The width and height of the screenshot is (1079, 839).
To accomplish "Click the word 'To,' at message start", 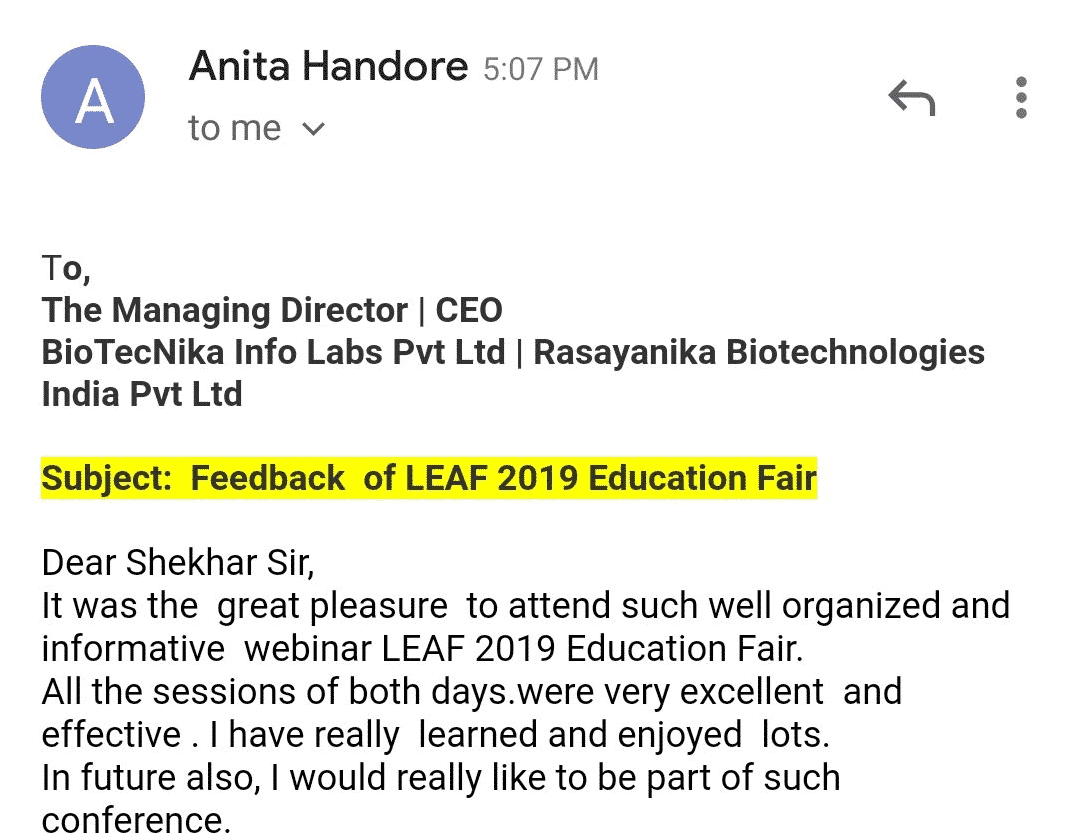I will coord(66,268).
